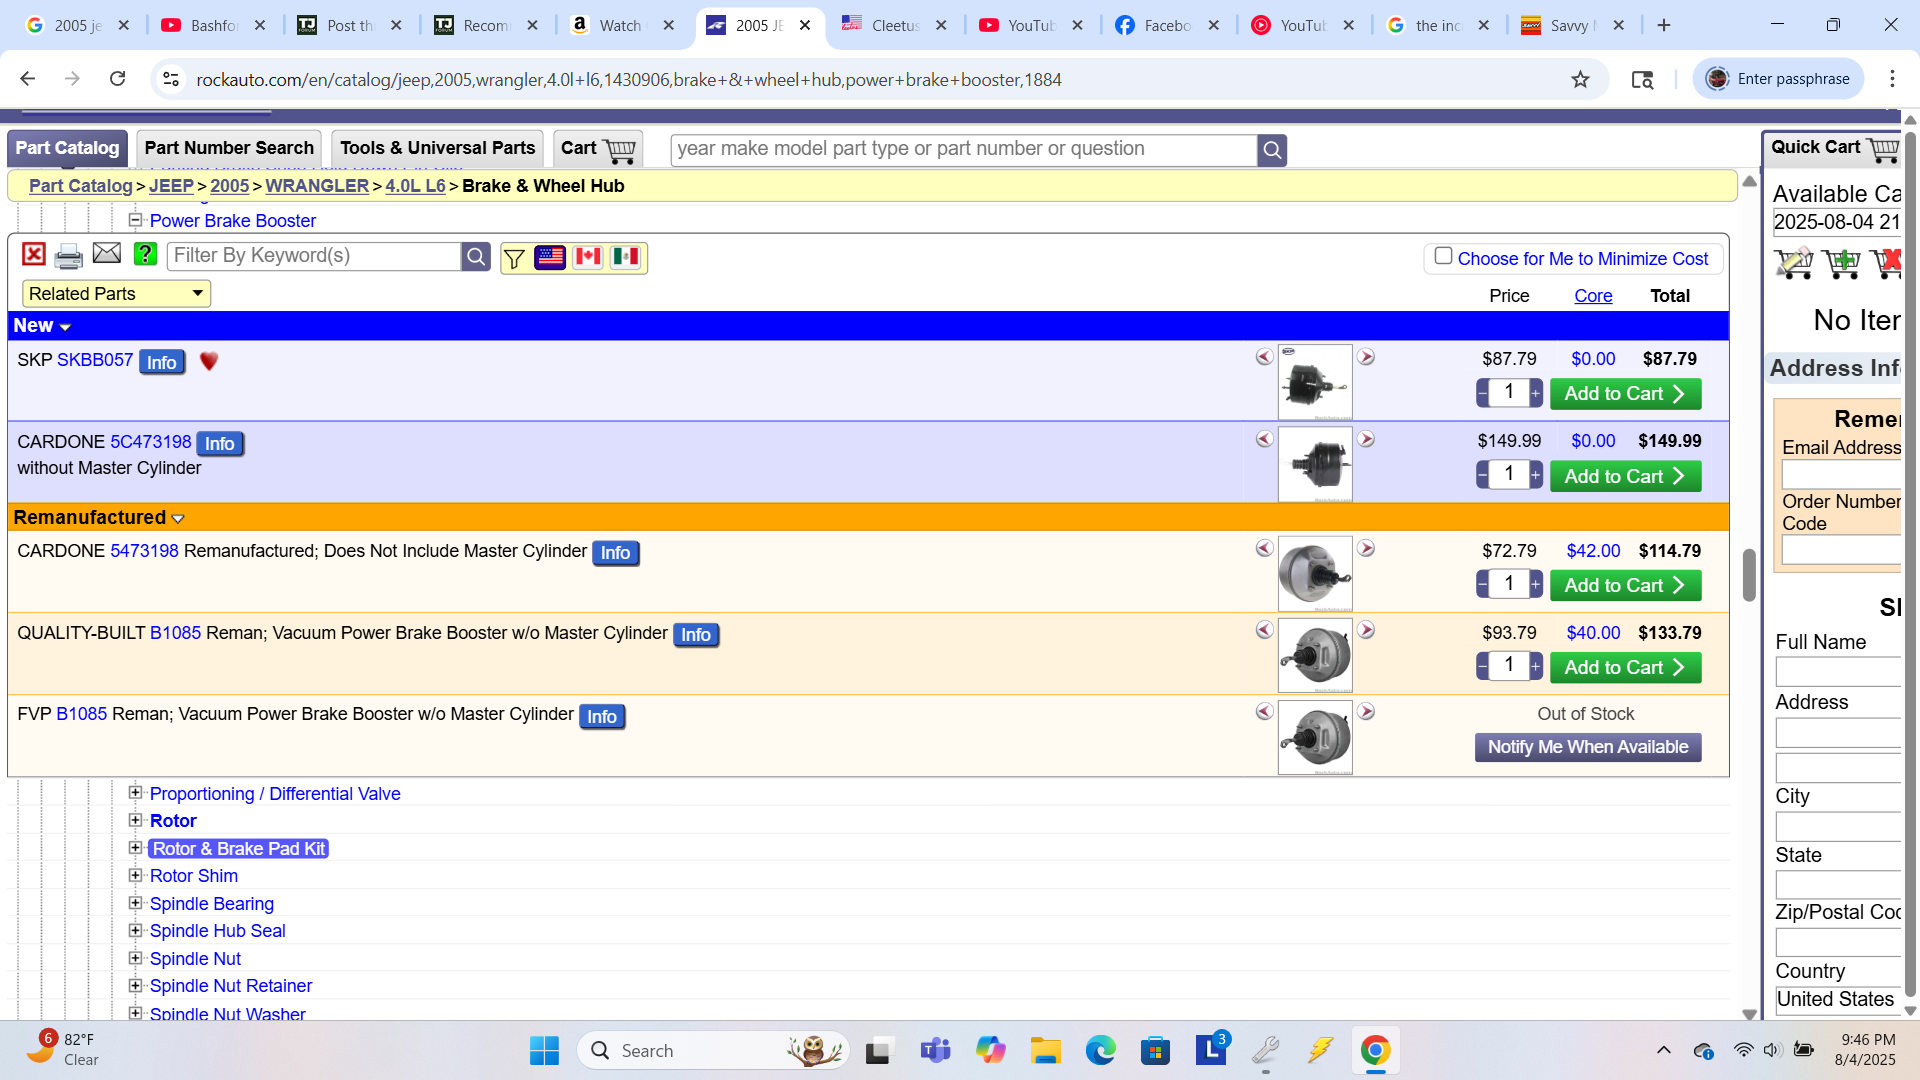Click Notify Me When Available for FVP B1085

(1587, 747)
